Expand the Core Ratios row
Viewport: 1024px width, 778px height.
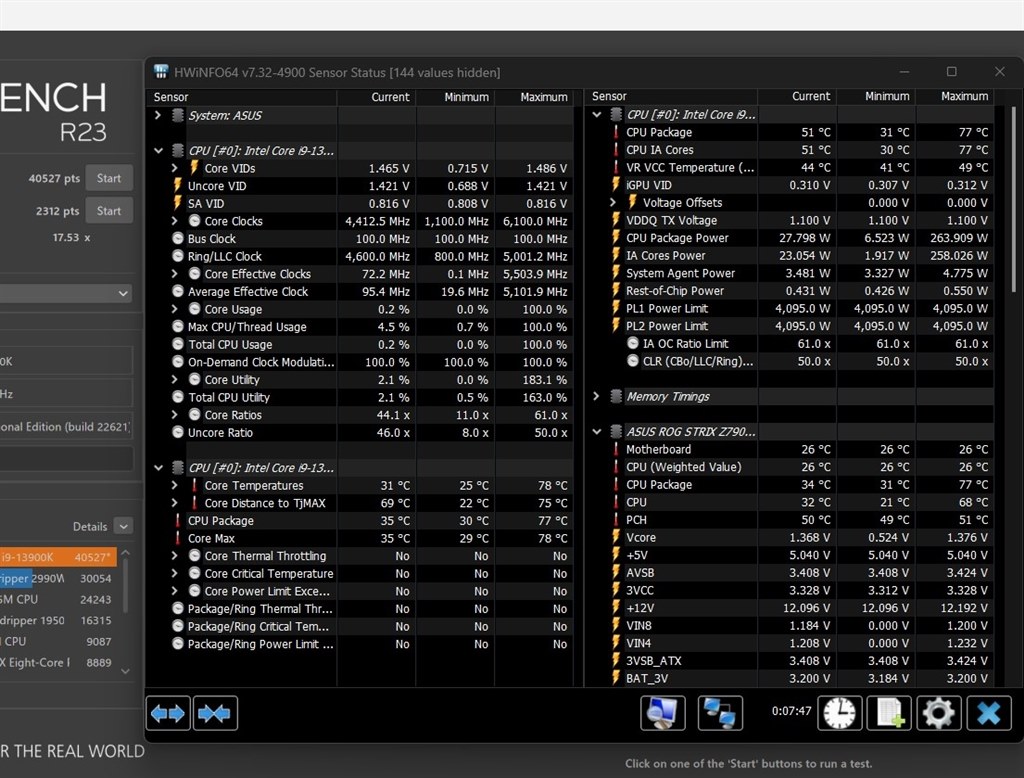click(x=174, y=415)
